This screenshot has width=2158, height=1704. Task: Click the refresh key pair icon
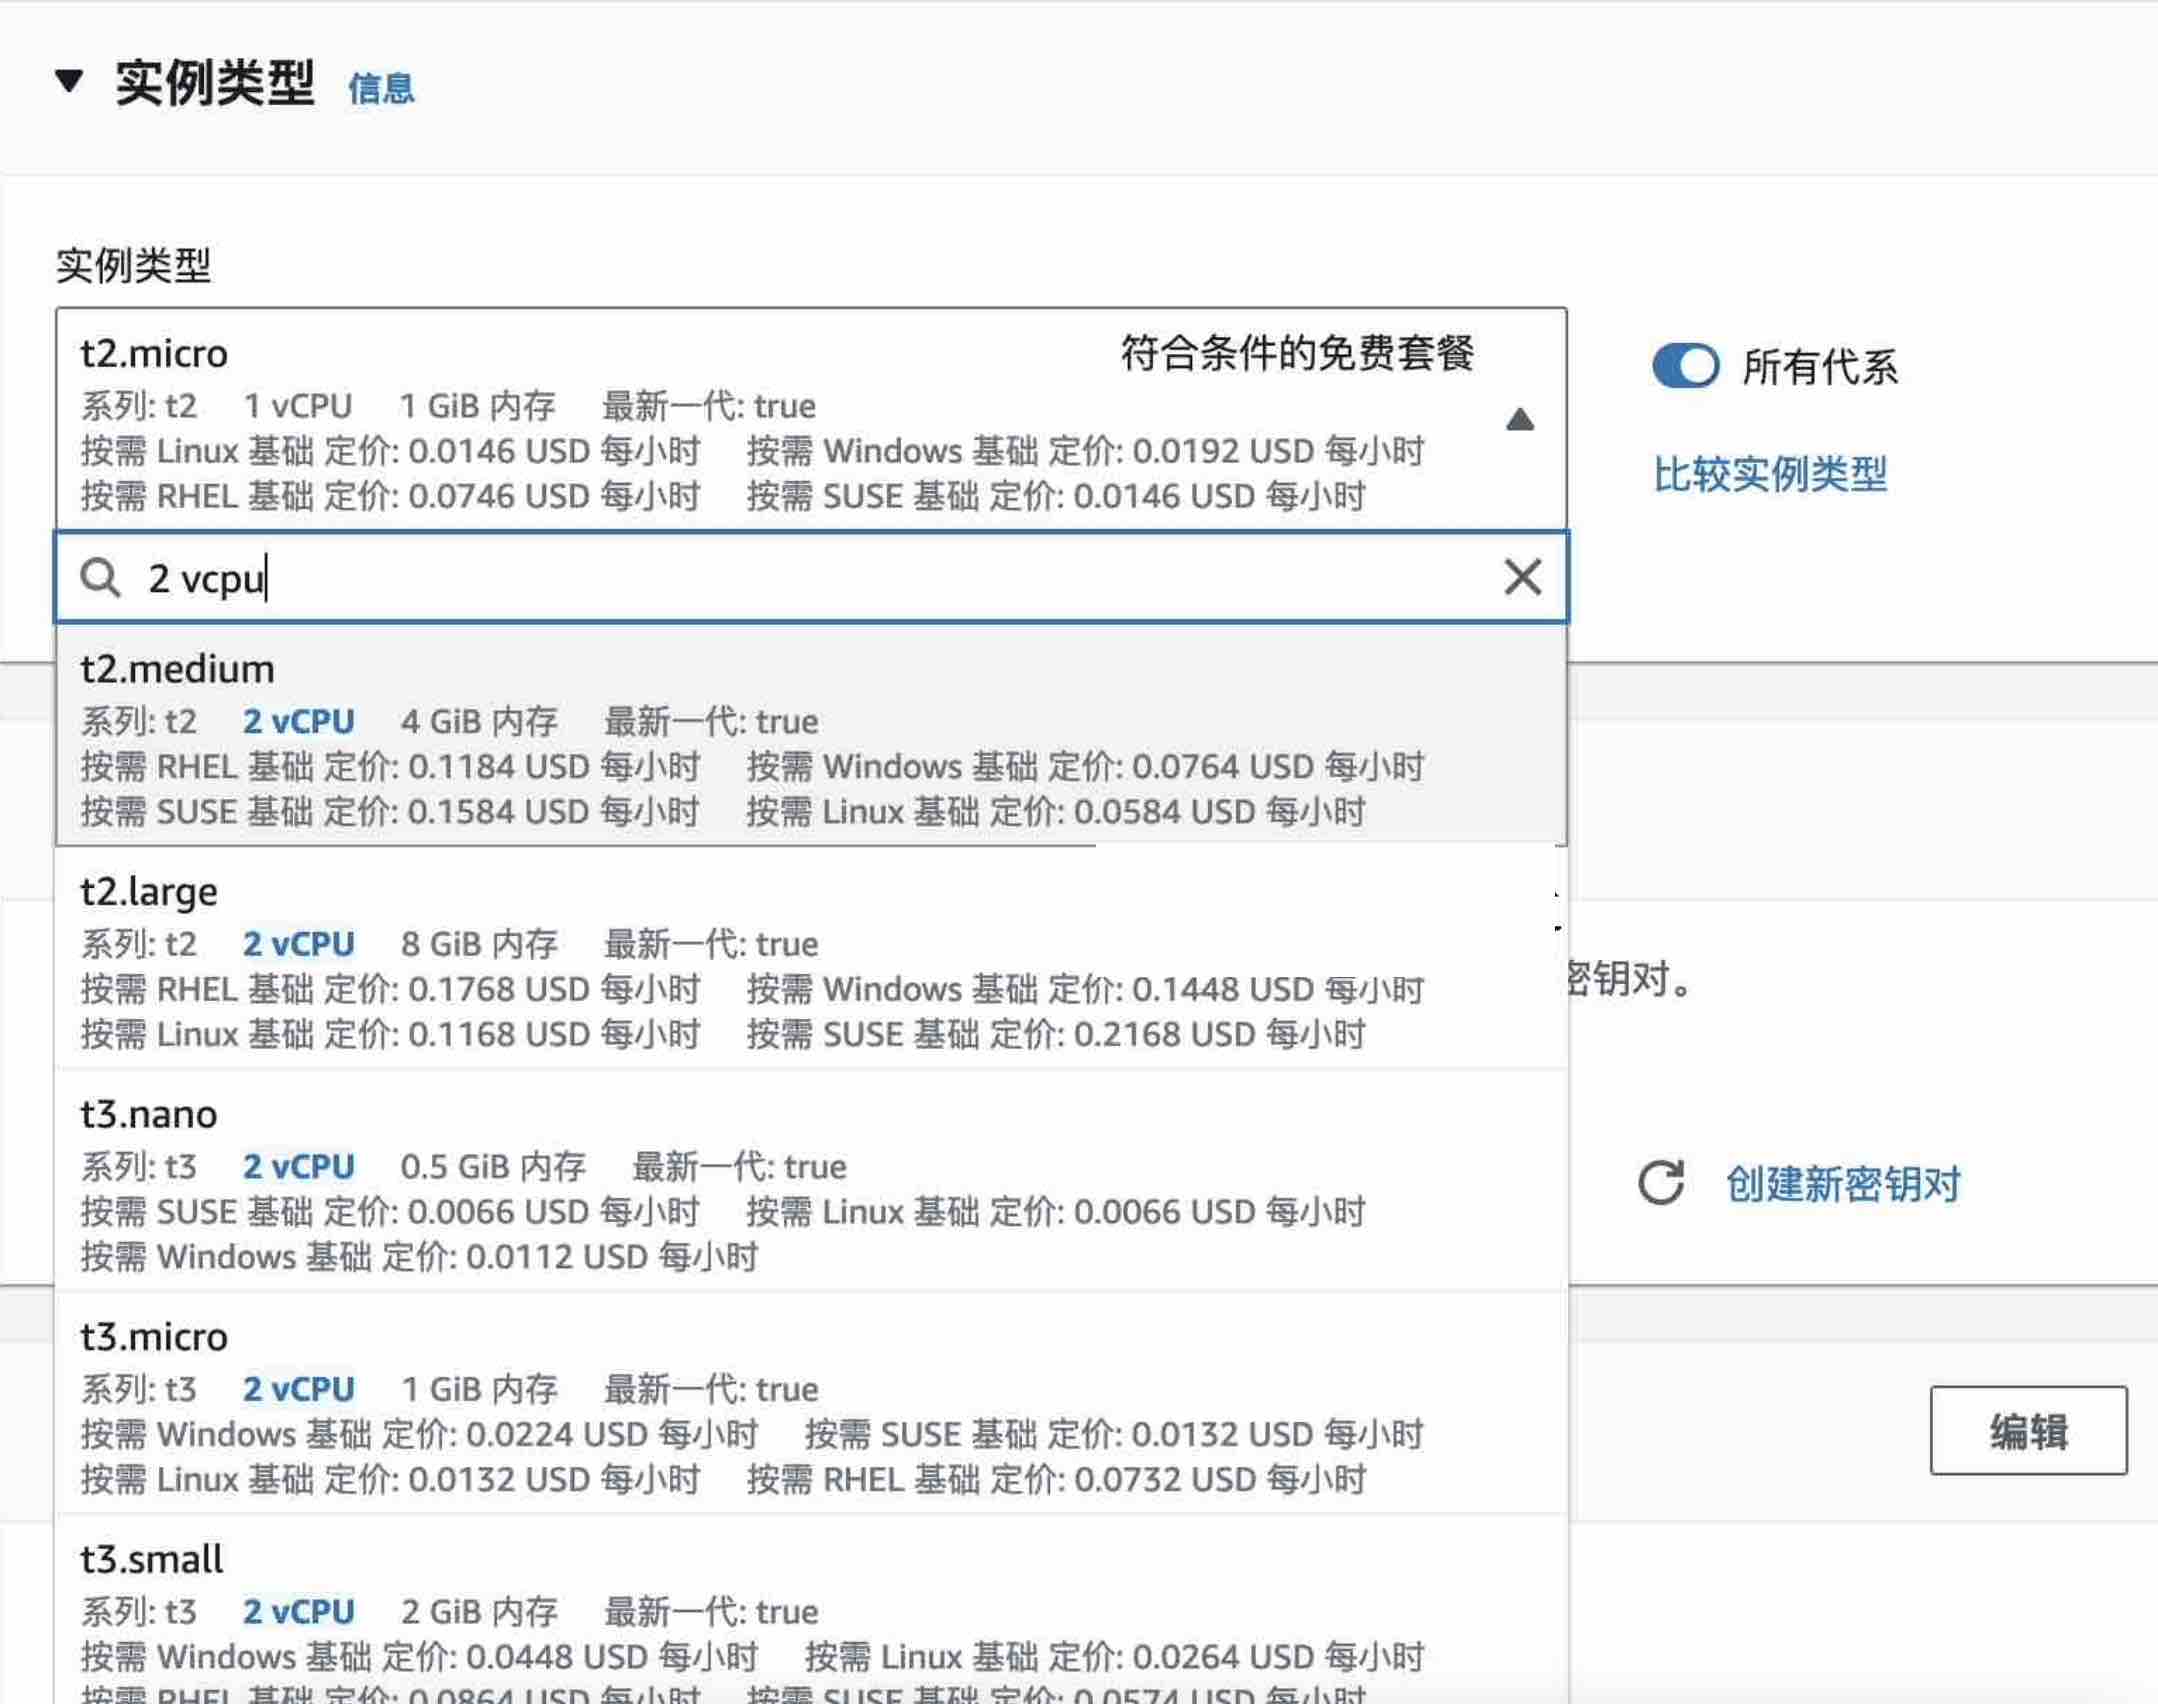pos(1661,1183)
